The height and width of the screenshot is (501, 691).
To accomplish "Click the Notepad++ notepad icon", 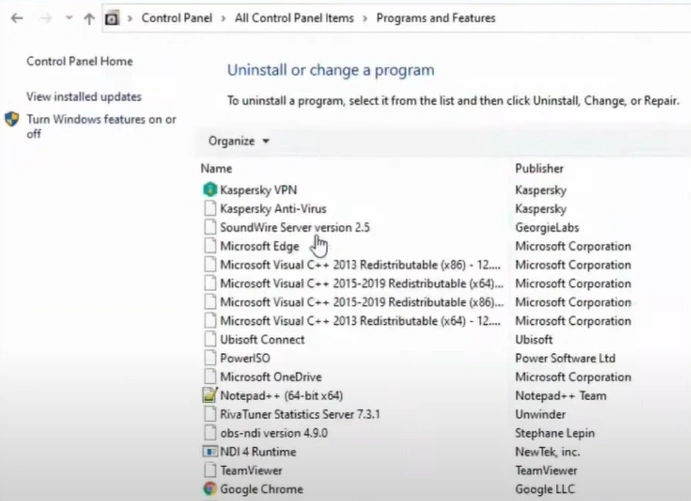I will (x=210, y=395).
